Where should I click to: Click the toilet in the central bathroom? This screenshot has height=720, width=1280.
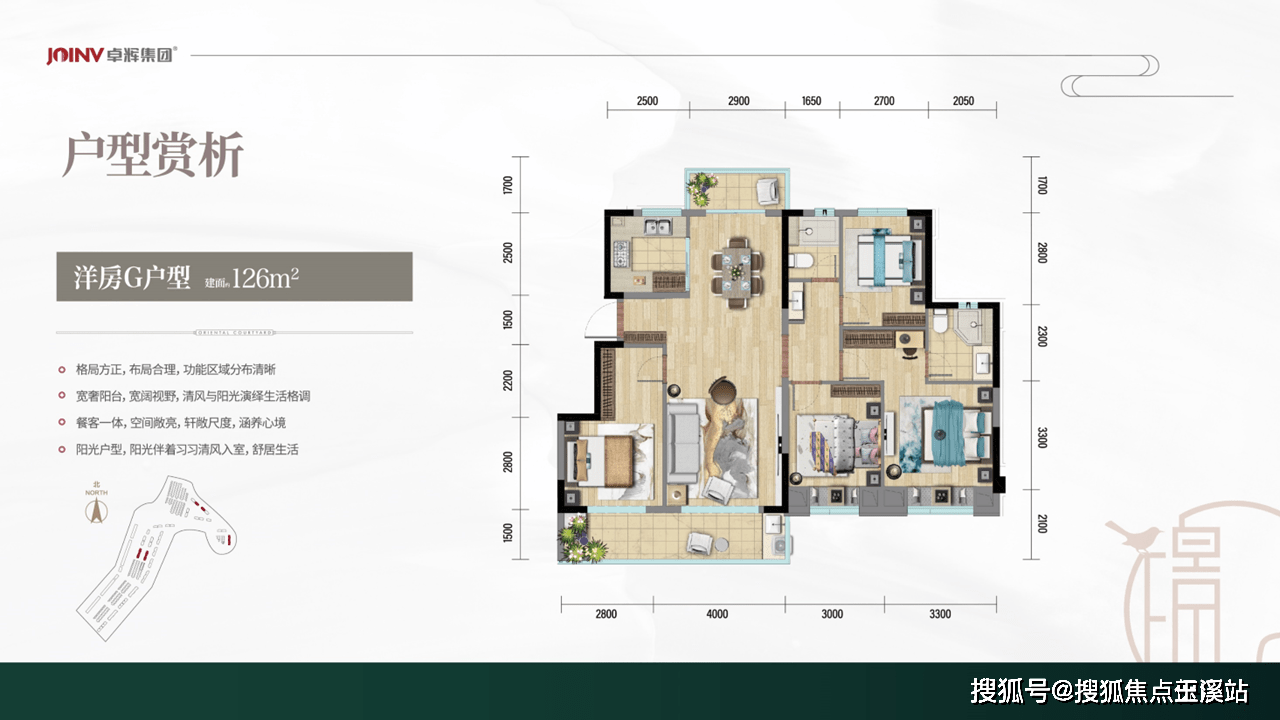[803, 261]
